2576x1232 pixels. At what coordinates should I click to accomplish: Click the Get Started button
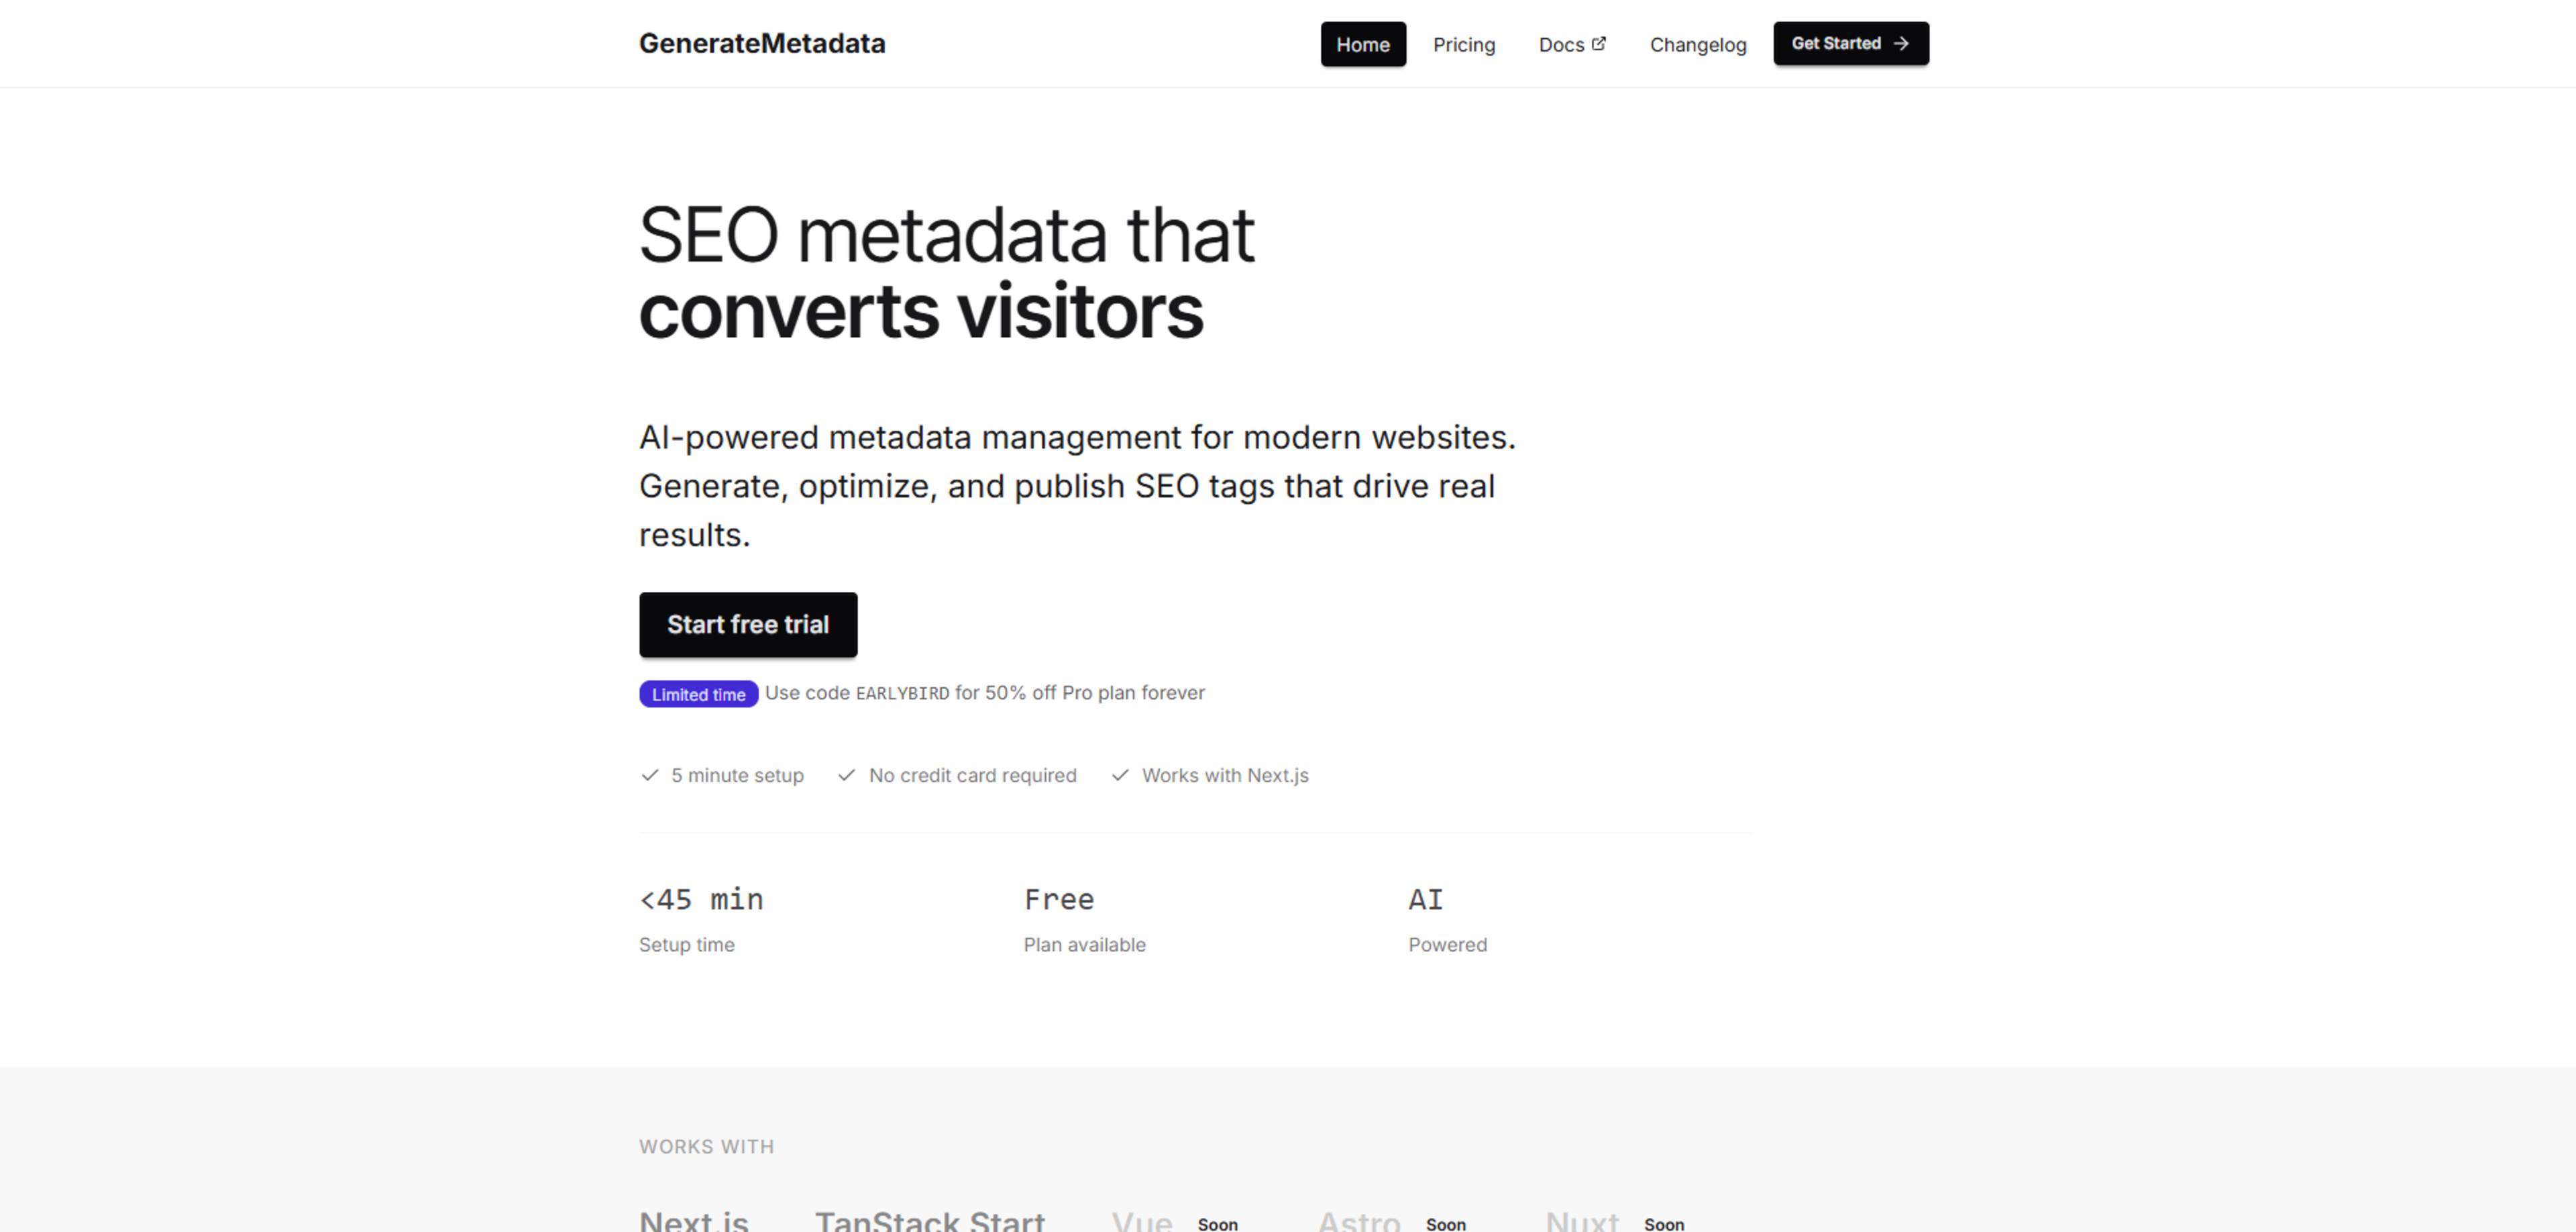tap(1850, 43)
